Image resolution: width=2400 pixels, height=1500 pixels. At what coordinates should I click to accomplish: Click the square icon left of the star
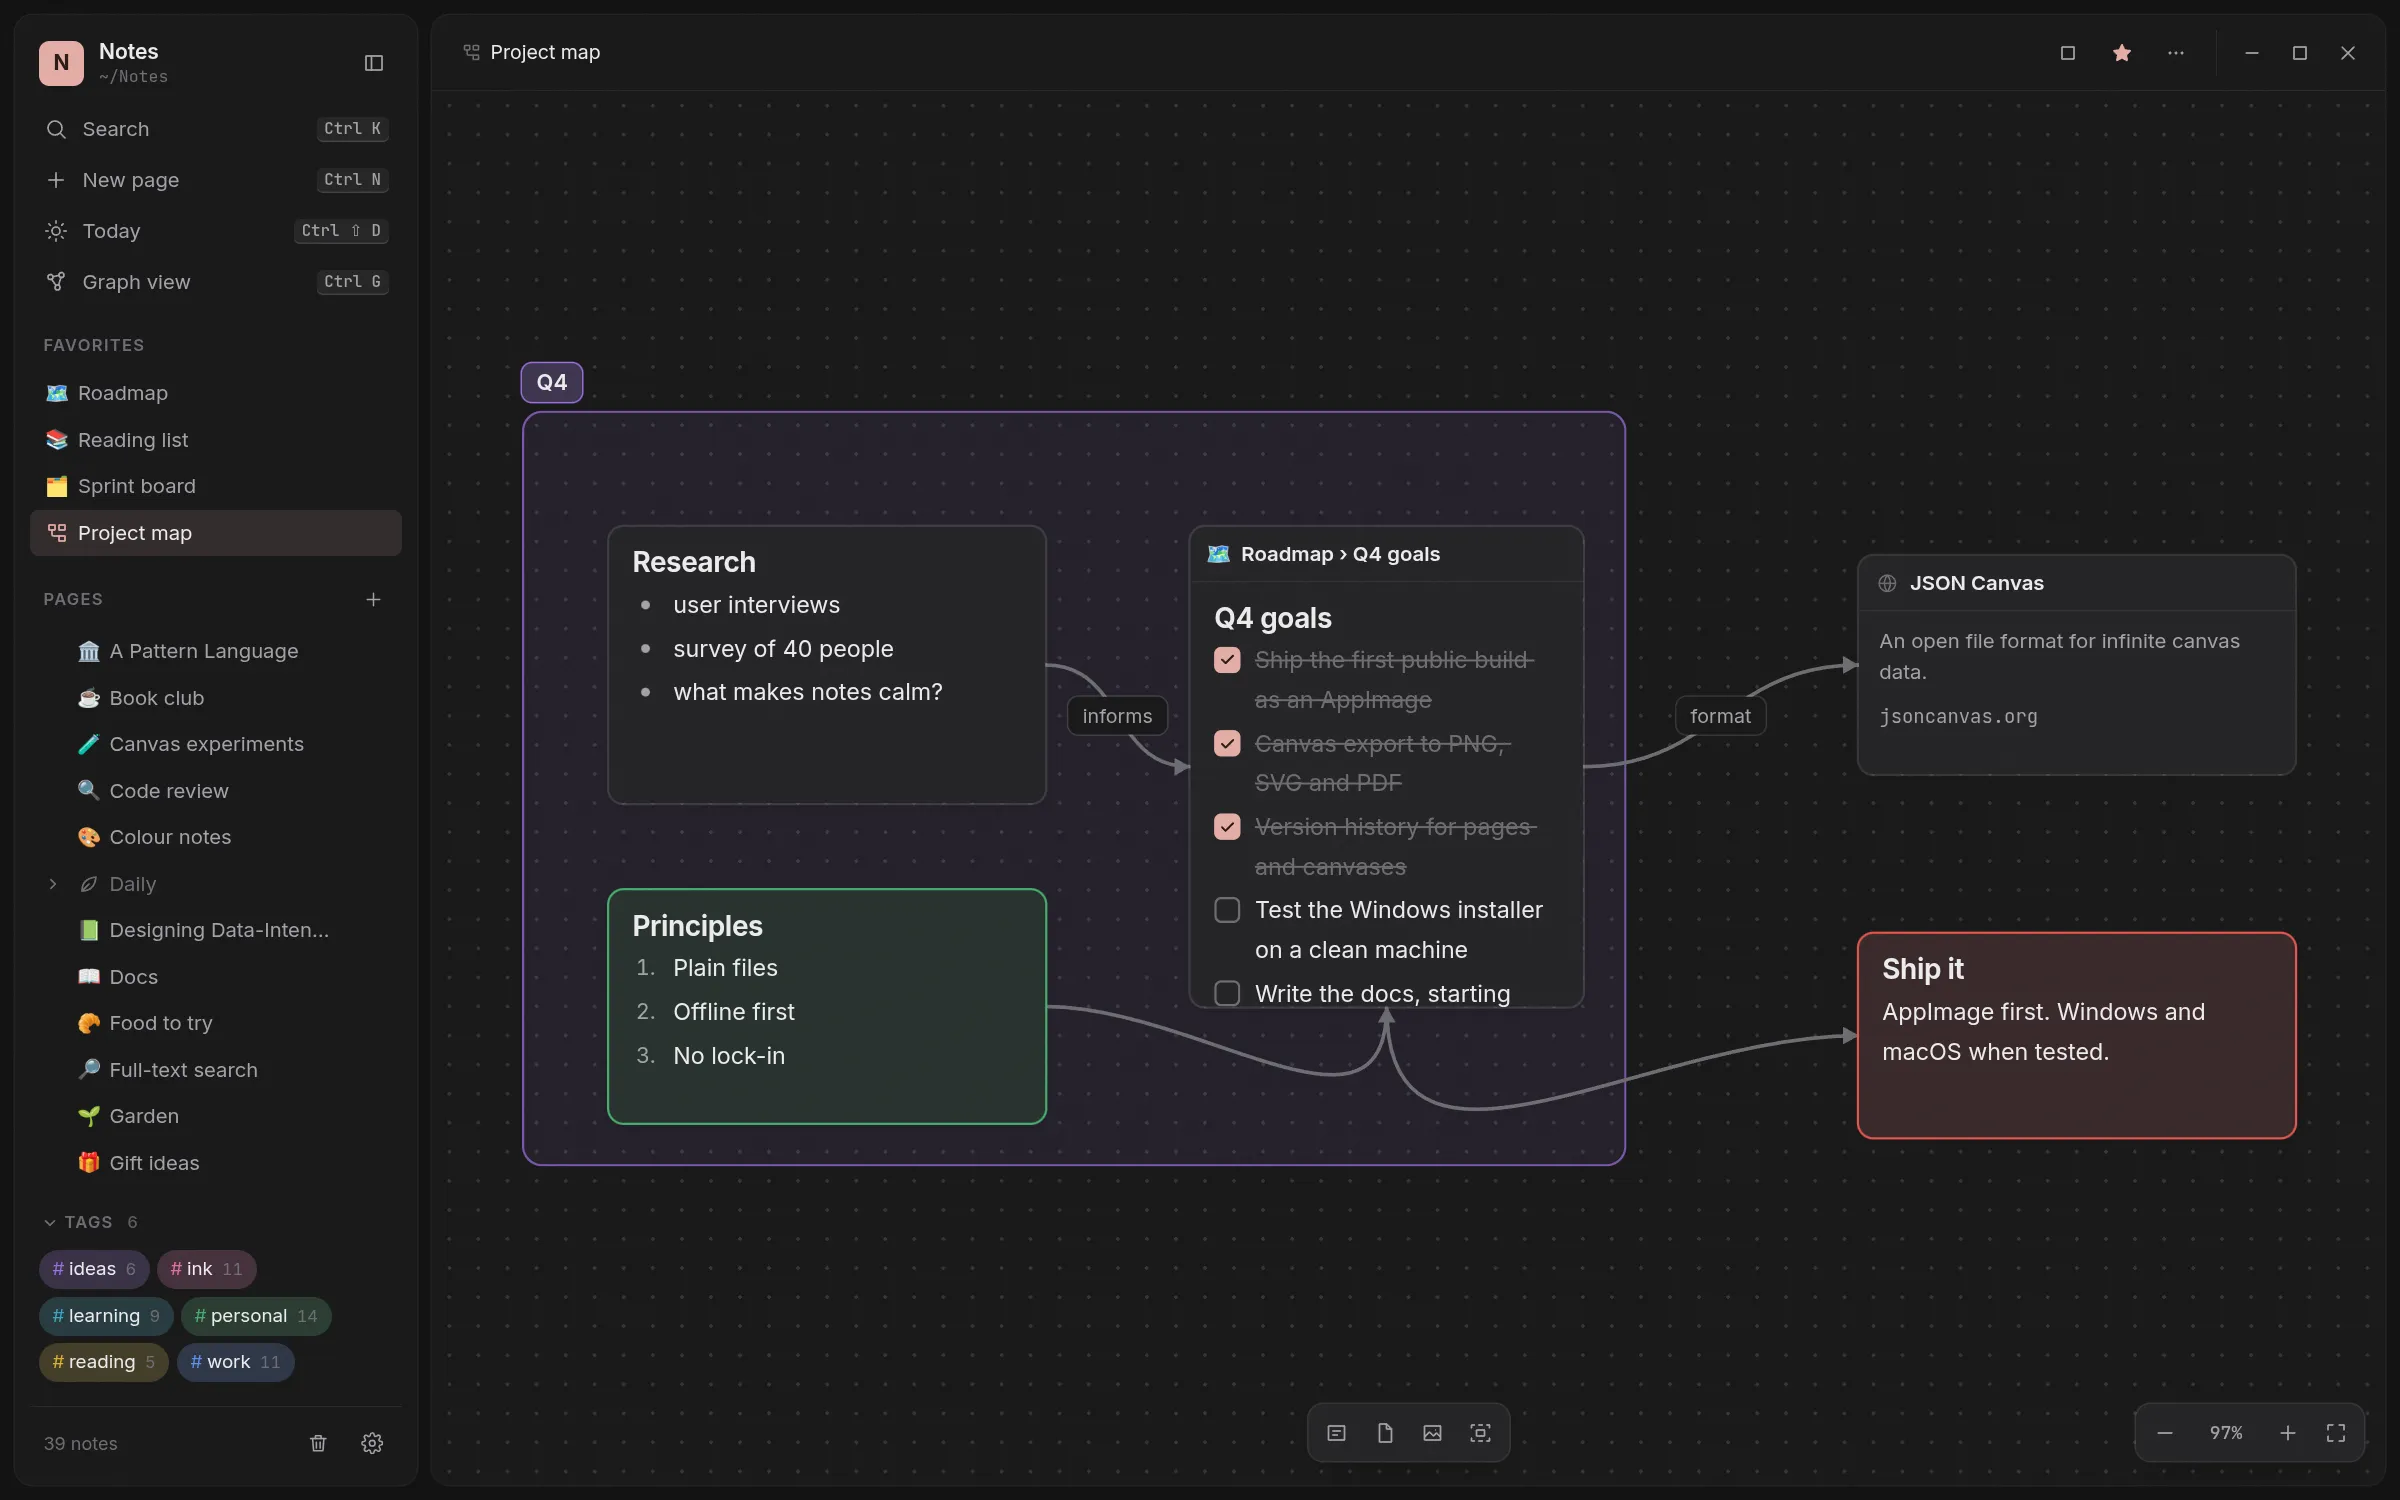click(x=2068, y=53)
